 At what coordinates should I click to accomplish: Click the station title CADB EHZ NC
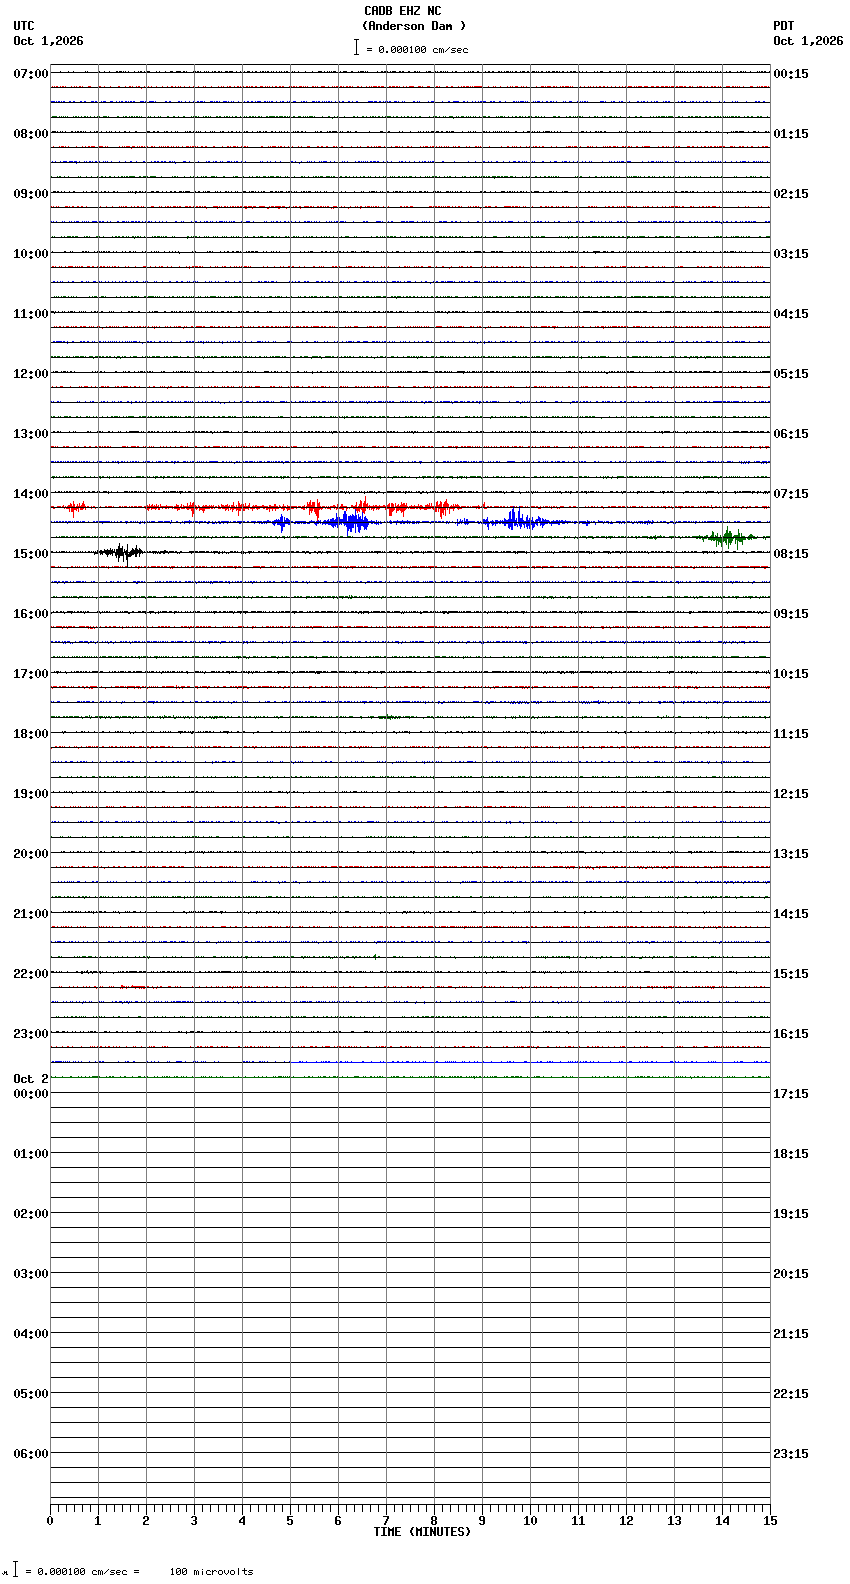click(x=402, y=11)
